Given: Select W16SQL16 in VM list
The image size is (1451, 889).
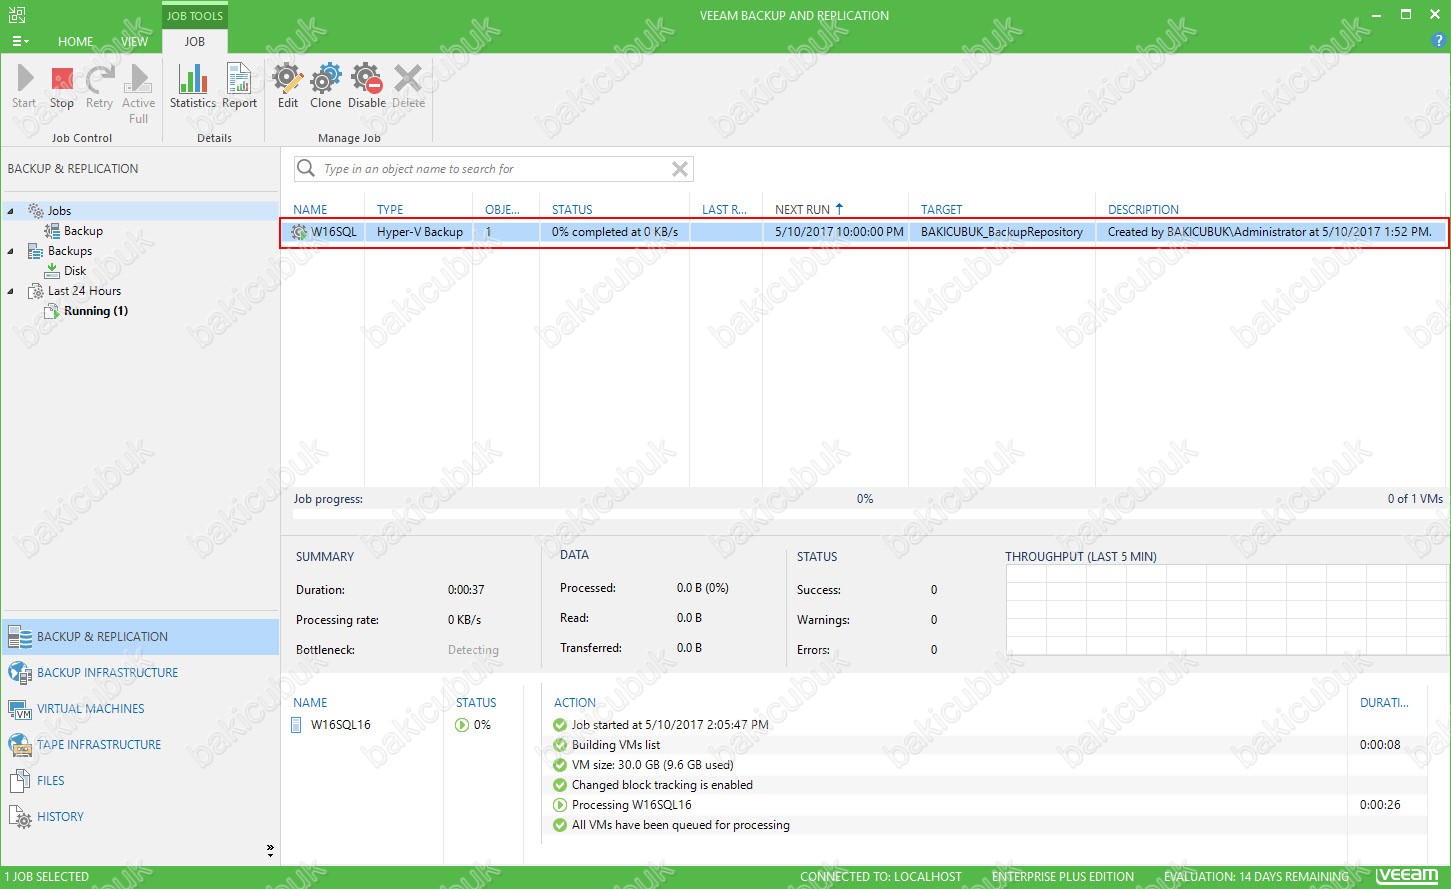Looking at the screenshot, I should pos(340,725).
